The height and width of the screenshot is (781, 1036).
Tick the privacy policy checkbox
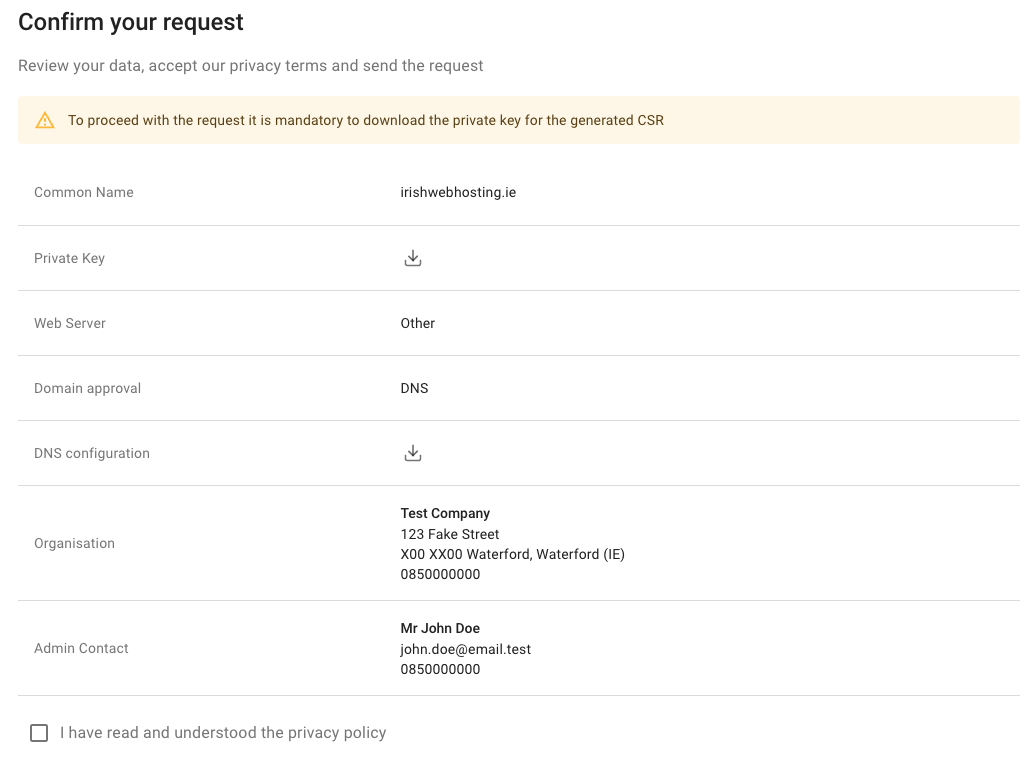pyautogui.click(x=39, y=733)
